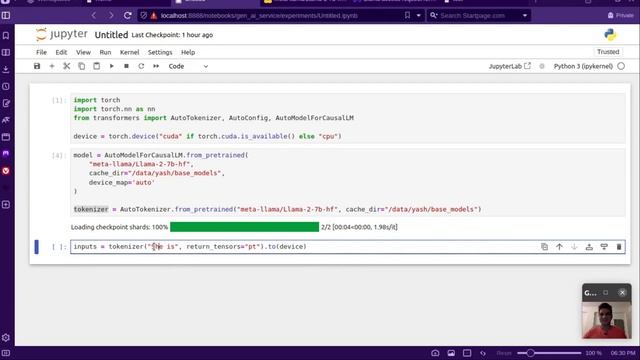Click the AutoModelForCausalLM.from_pretrained code cell
This screenshot has width=640, height=360.
tap(348, 182)
